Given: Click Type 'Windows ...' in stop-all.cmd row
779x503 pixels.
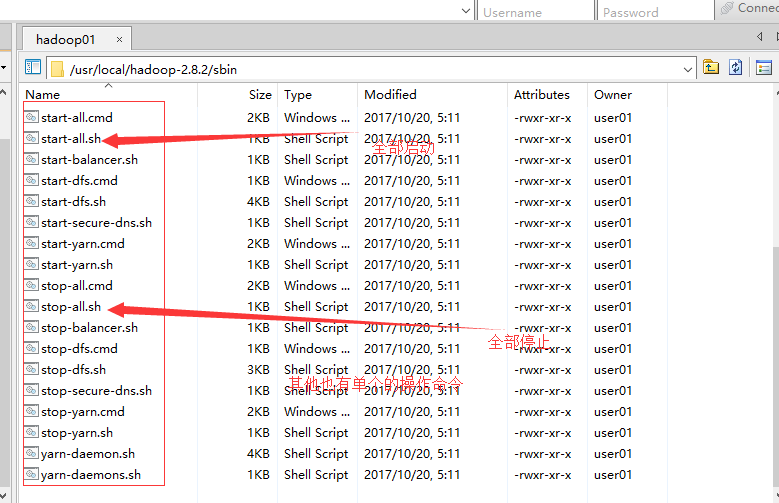Looking at the screenshot, I should (317, 286).
